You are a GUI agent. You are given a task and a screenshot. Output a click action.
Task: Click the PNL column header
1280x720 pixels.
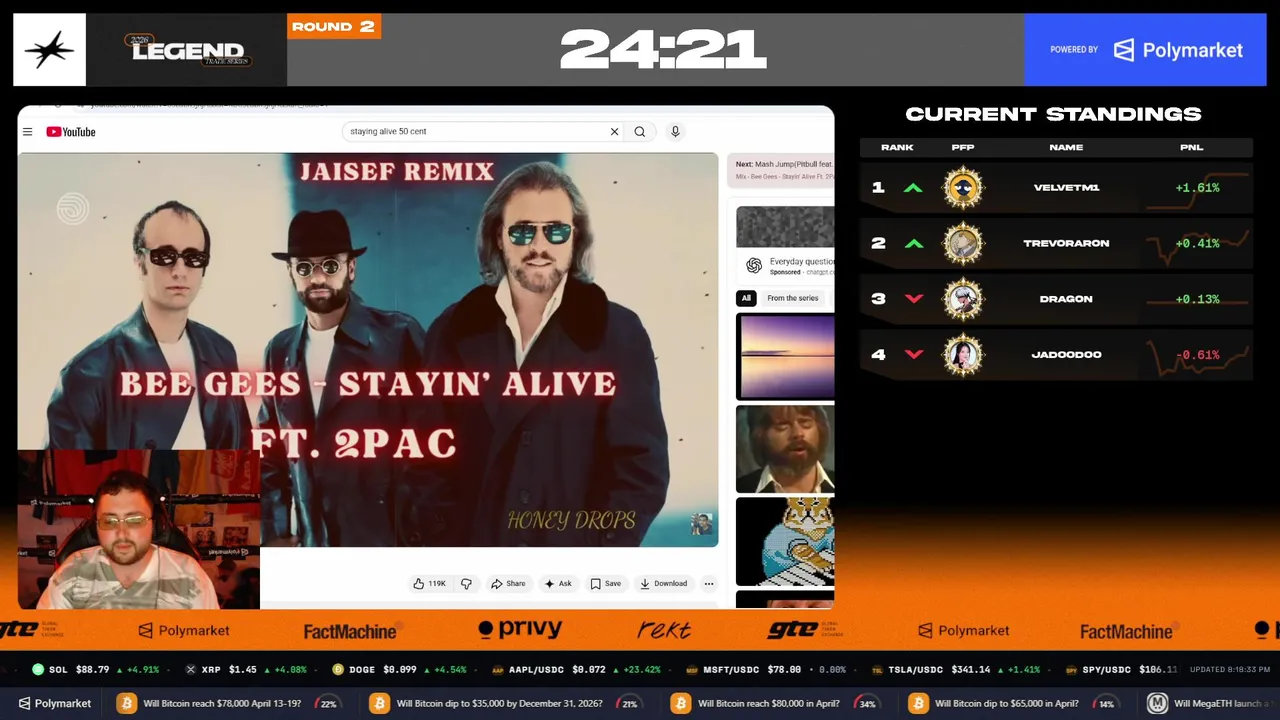1191,147
